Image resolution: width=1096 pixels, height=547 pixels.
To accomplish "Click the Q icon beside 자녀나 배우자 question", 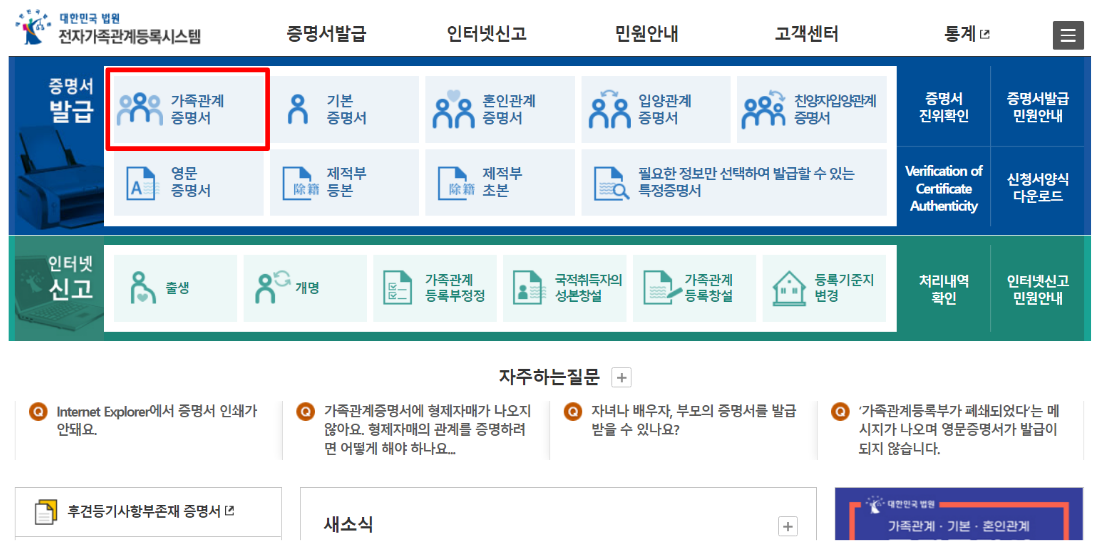I will 573,412.
